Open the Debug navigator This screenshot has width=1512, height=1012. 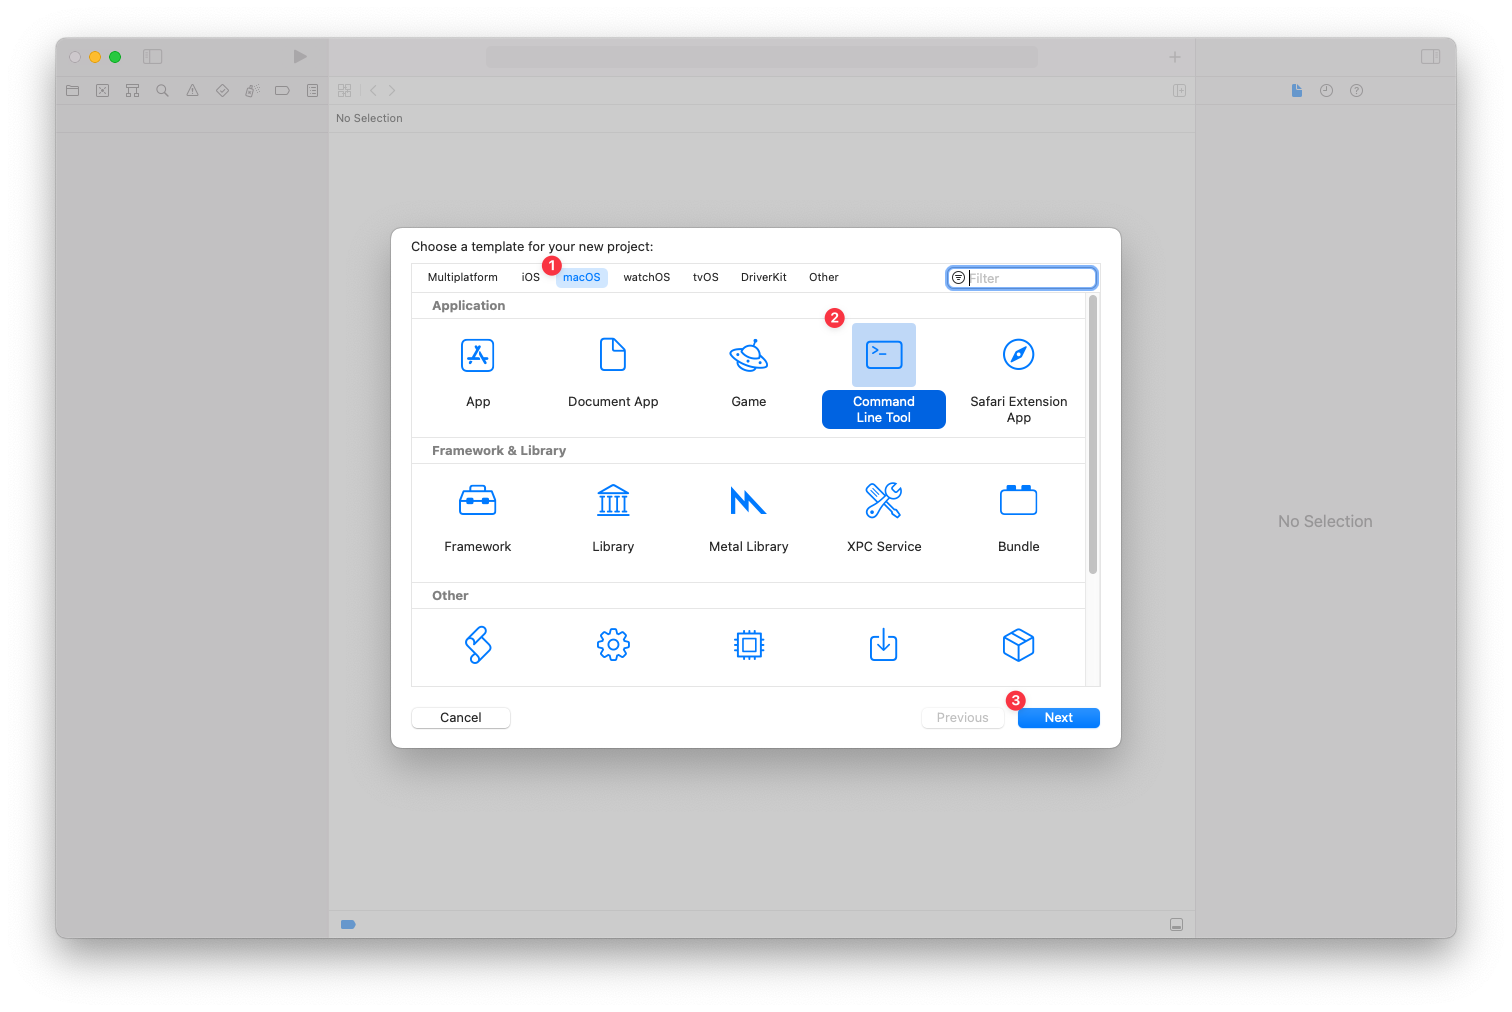click(252, 90)
